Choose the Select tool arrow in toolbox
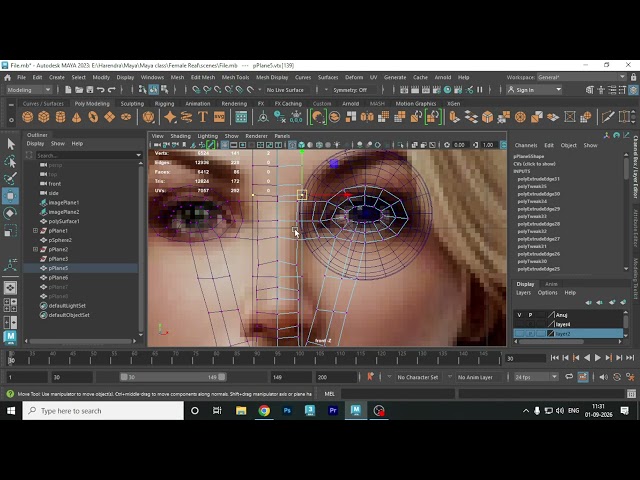Screen dimensions: 640x480 click(11, 144)
